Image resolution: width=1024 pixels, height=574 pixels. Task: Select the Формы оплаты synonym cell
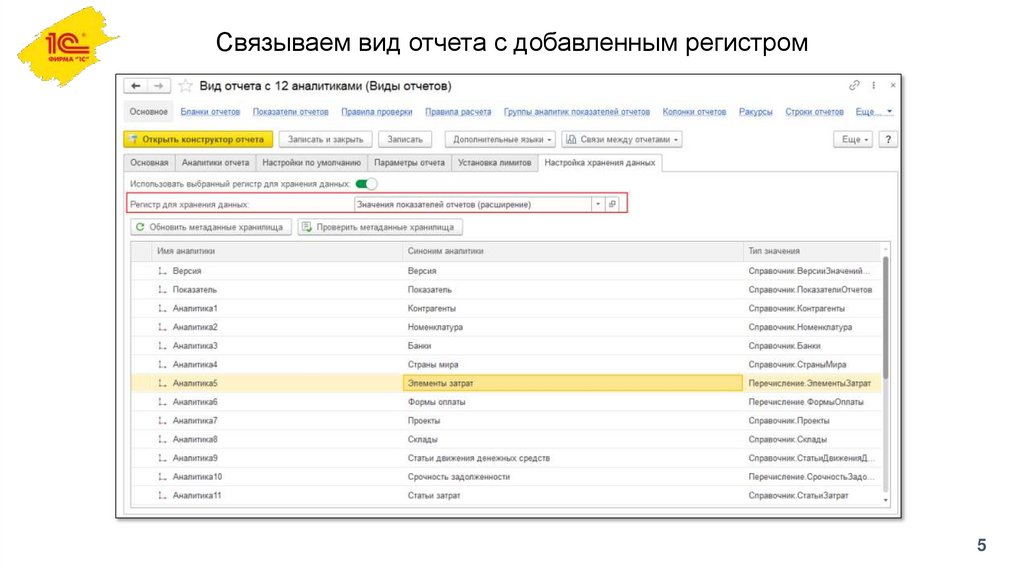coord(573,402)
